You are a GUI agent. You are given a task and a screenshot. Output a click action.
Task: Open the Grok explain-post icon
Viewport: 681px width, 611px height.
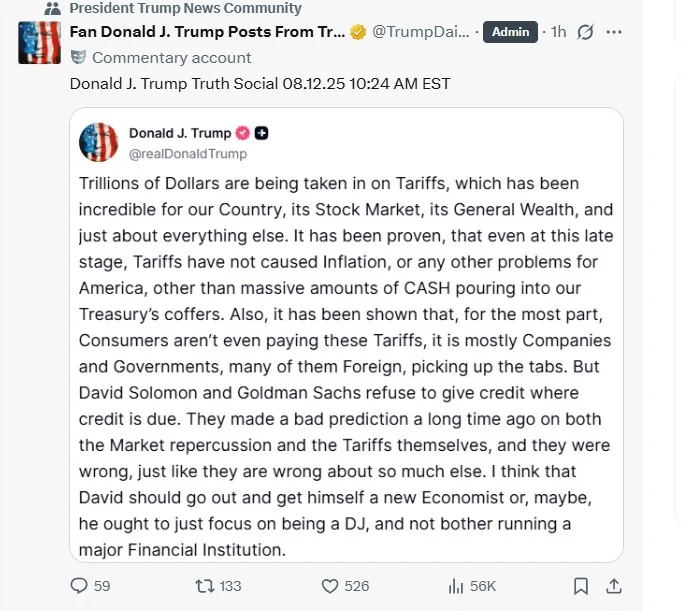click(586, 32)
